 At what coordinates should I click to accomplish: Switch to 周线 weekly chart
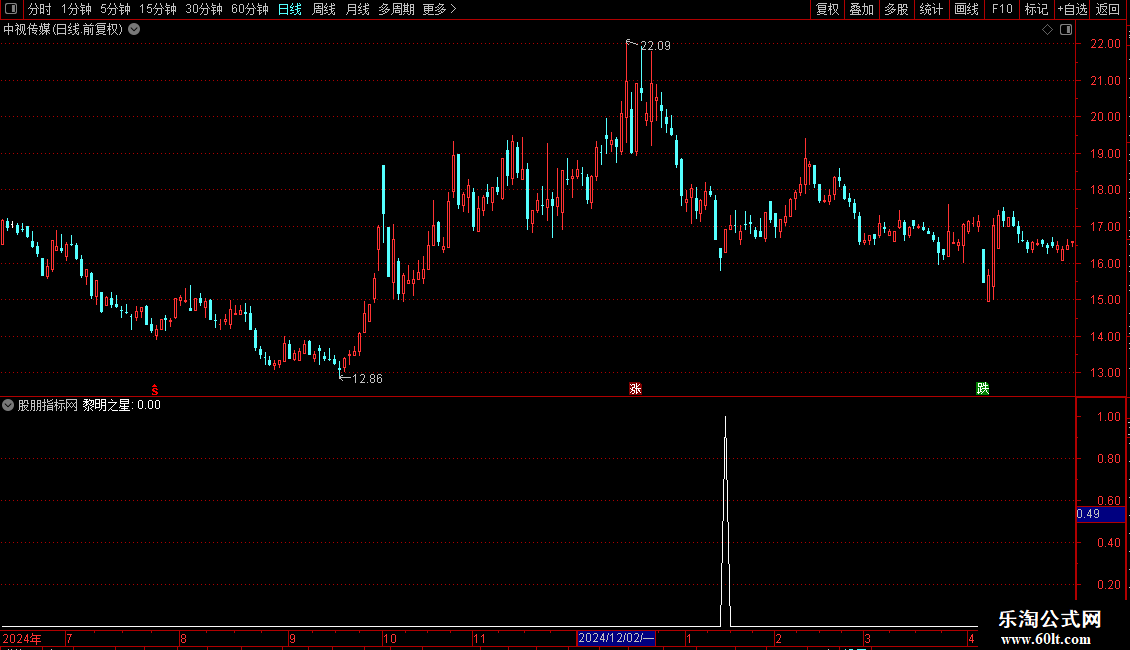coord(324,9)
